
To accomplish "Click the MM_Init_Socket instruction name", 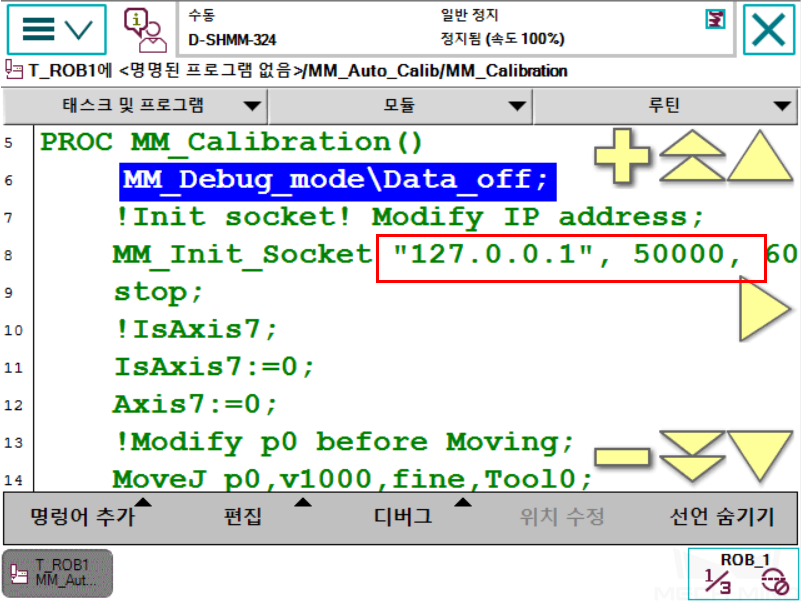I will [x=242, y=256].
